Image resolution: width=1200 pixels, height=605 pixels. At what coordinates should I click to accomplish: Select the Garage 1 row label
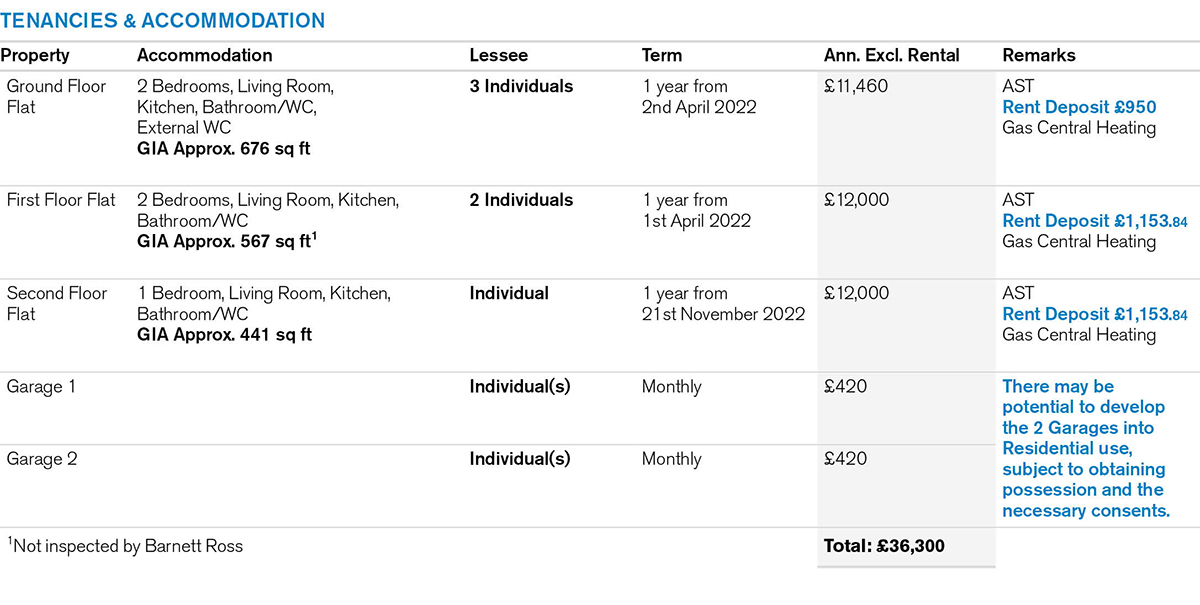click(42, 387)
